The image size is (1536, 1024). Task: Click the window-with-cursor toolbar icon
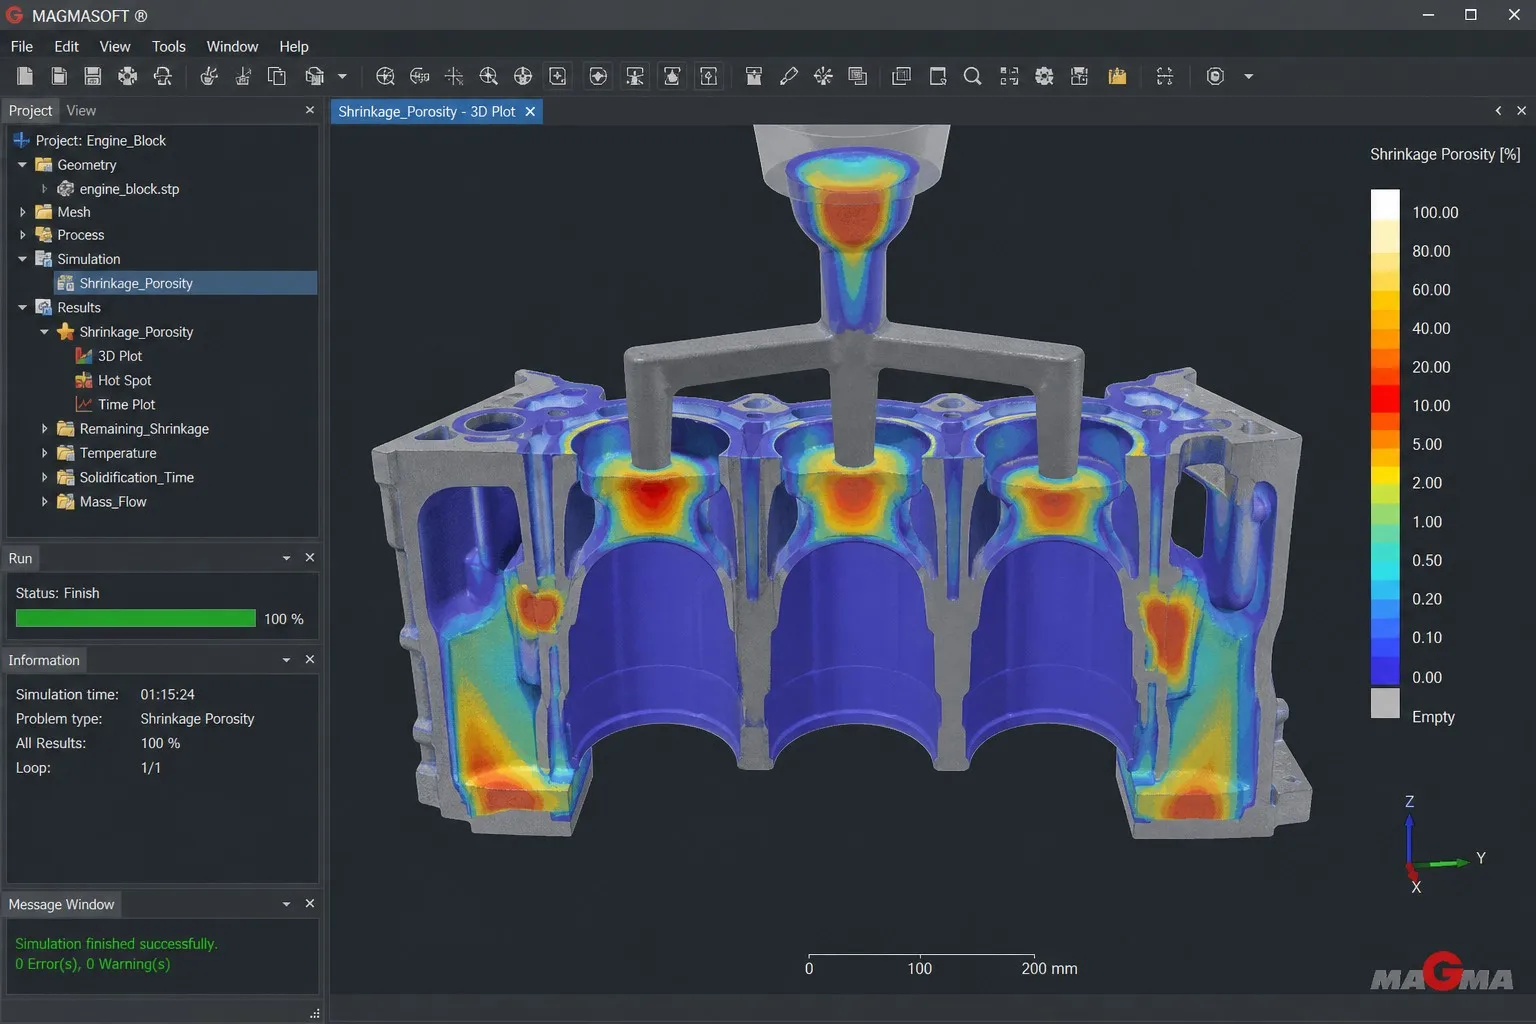(x=937, y=76)
